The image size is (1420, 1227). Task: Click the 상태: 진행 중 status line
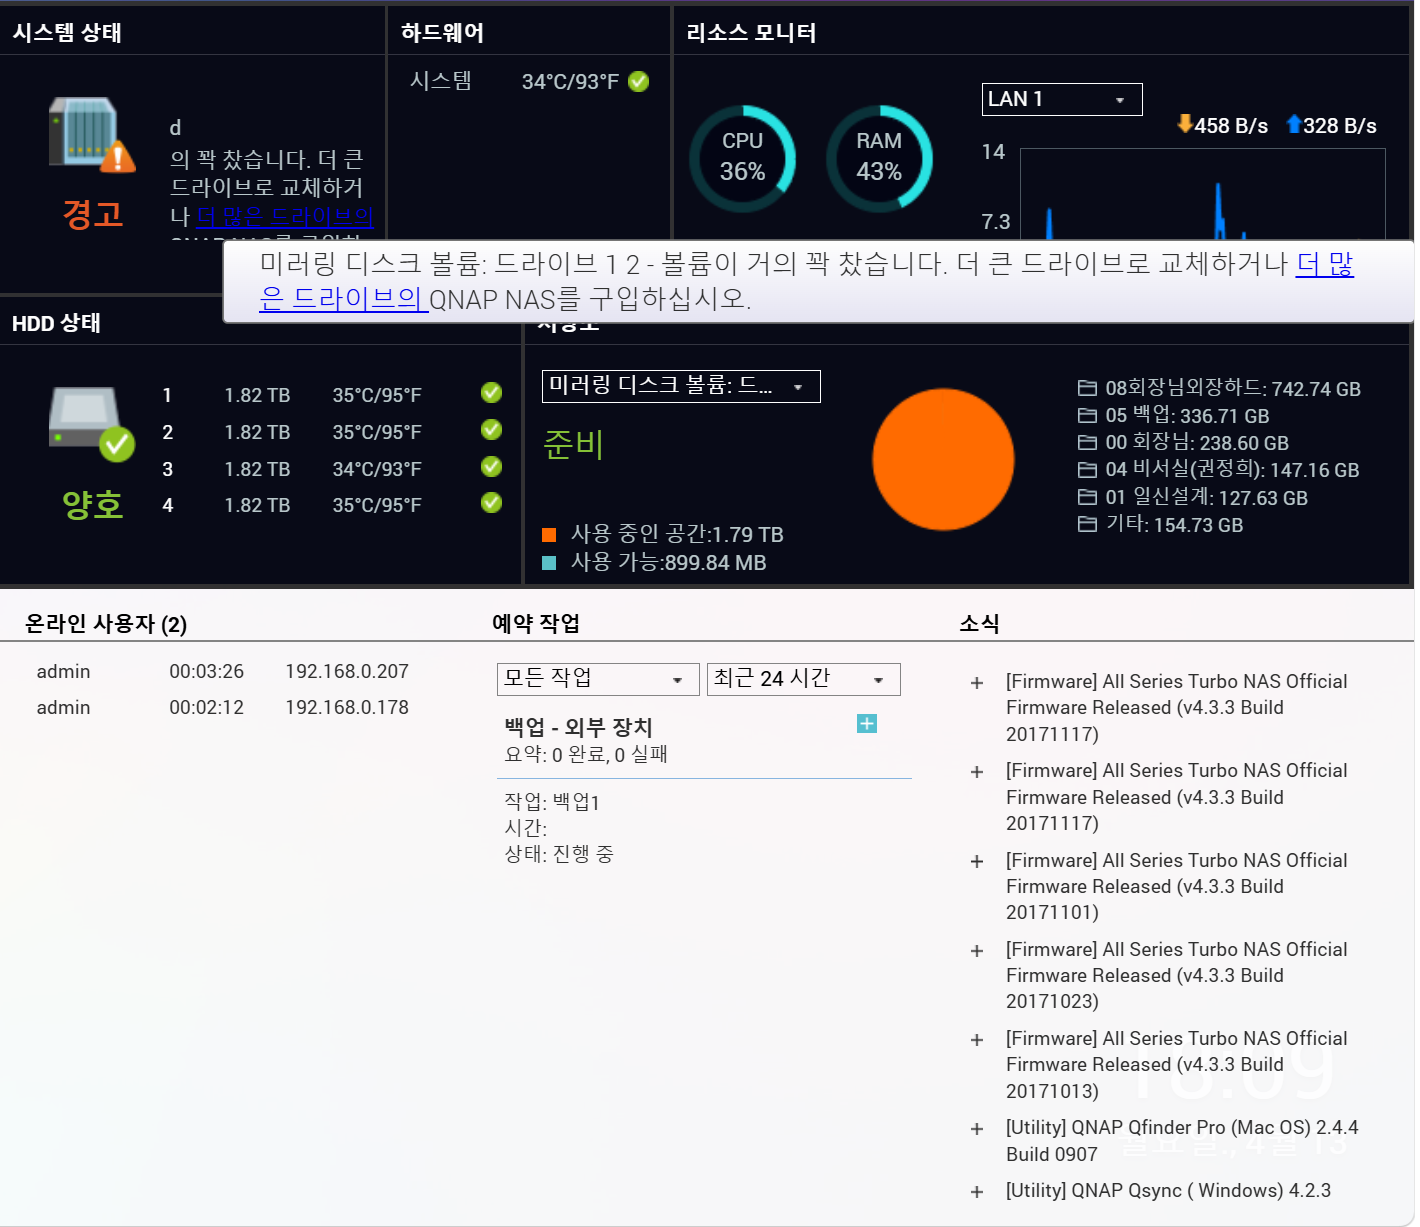(x=559, y=854)
